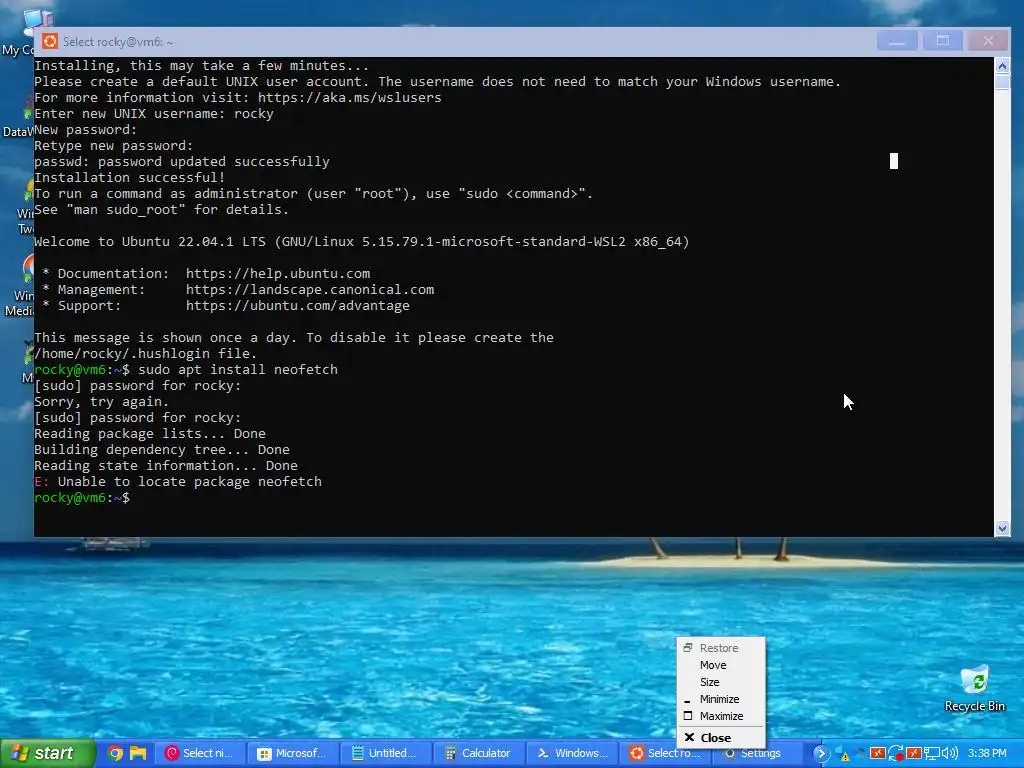Switch to the Microsof... taskbar window
The width and height of the screenshot is (1024, 768).
point(292,754)
